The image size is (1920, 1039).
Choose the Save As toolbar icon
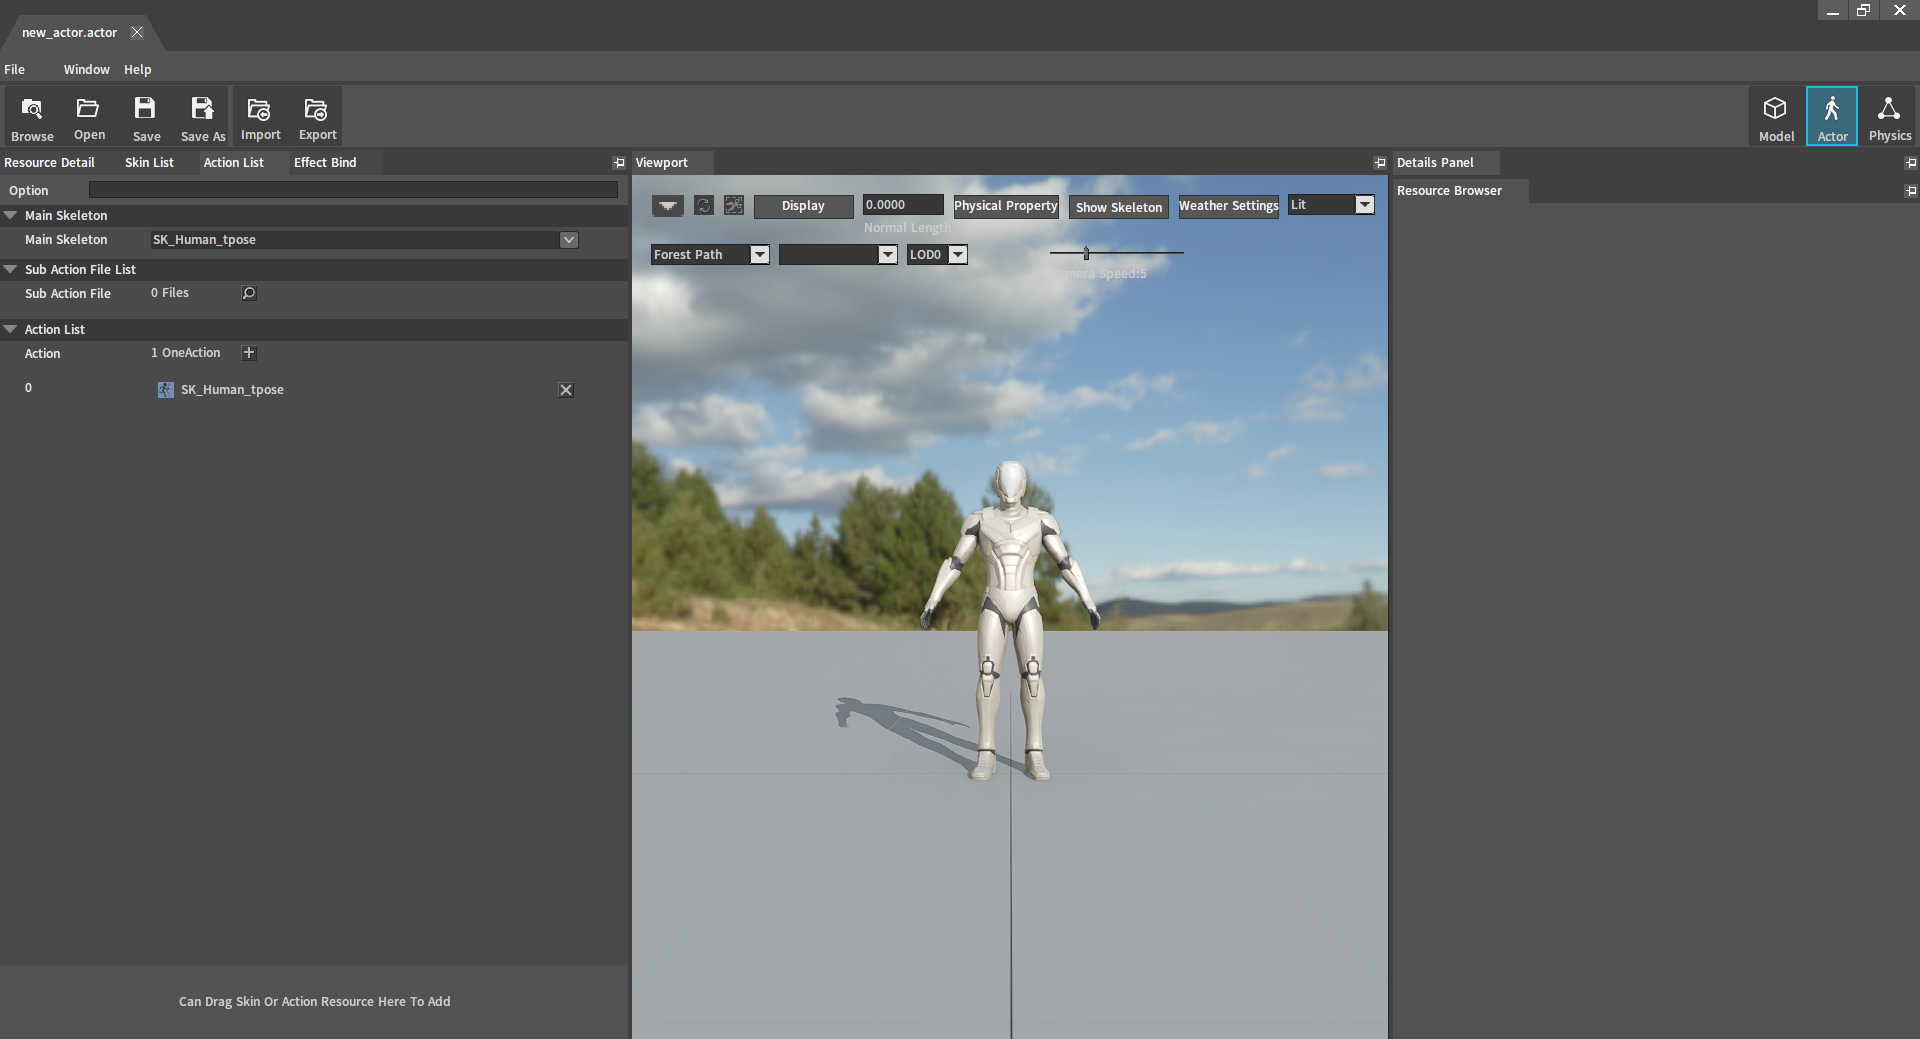pos(203,117)
